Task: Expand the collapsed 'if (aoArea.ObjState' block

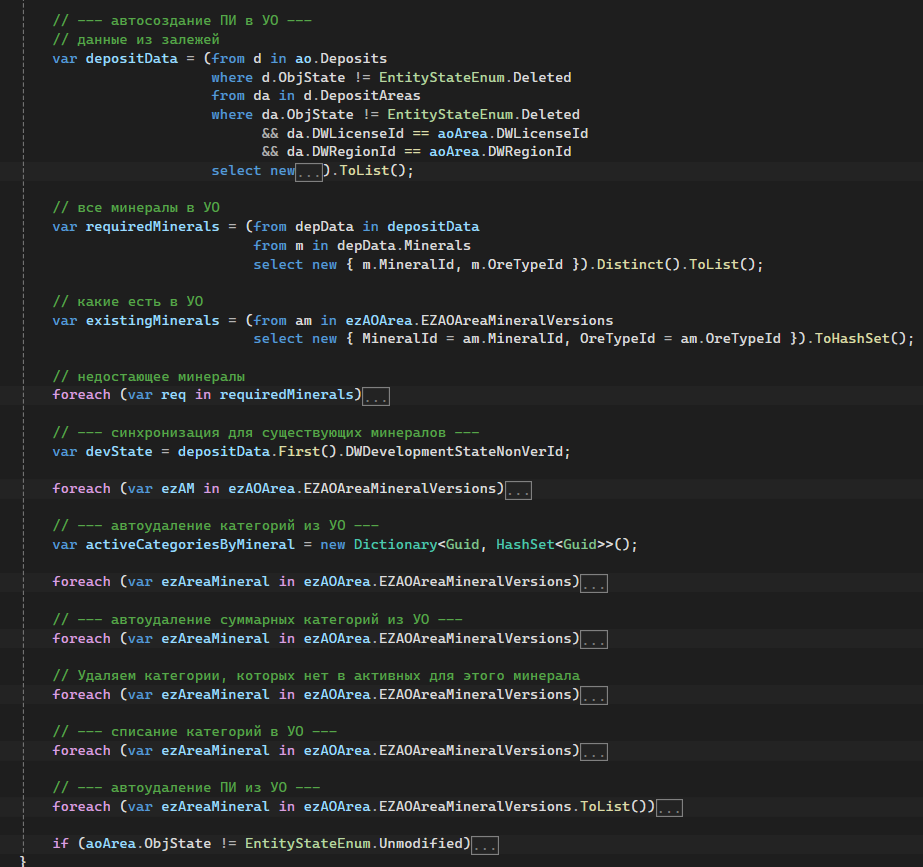Action: click(485, 845)
